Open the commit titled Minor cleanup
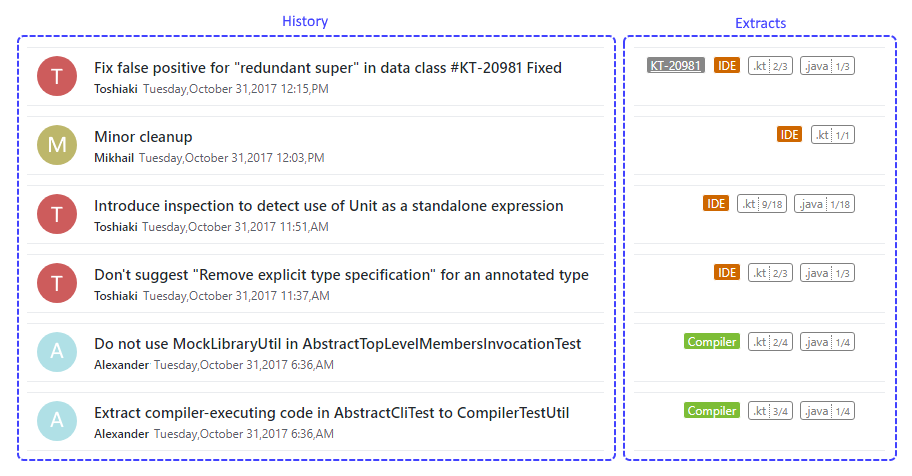Image resolution: width=912 pixels, height=476 pixels. point(143,137)
